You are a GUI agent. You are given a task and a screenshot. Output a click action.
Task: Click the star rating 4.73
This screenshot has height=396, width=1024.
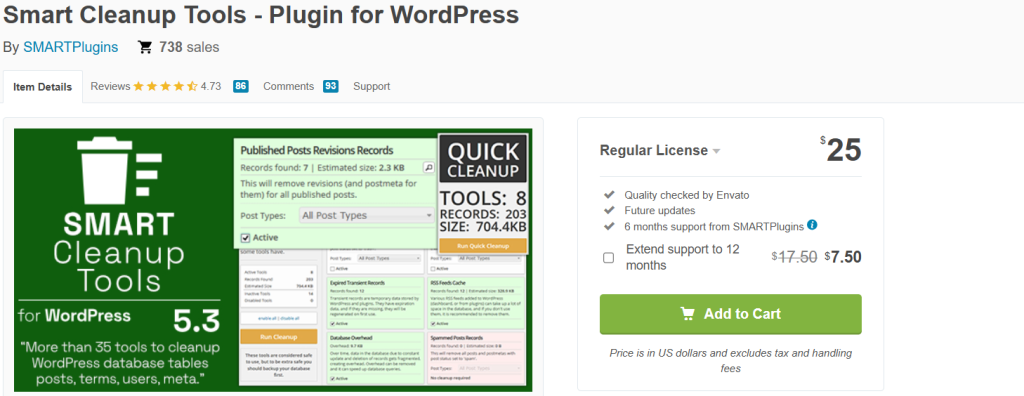click(x=177, y=86)
